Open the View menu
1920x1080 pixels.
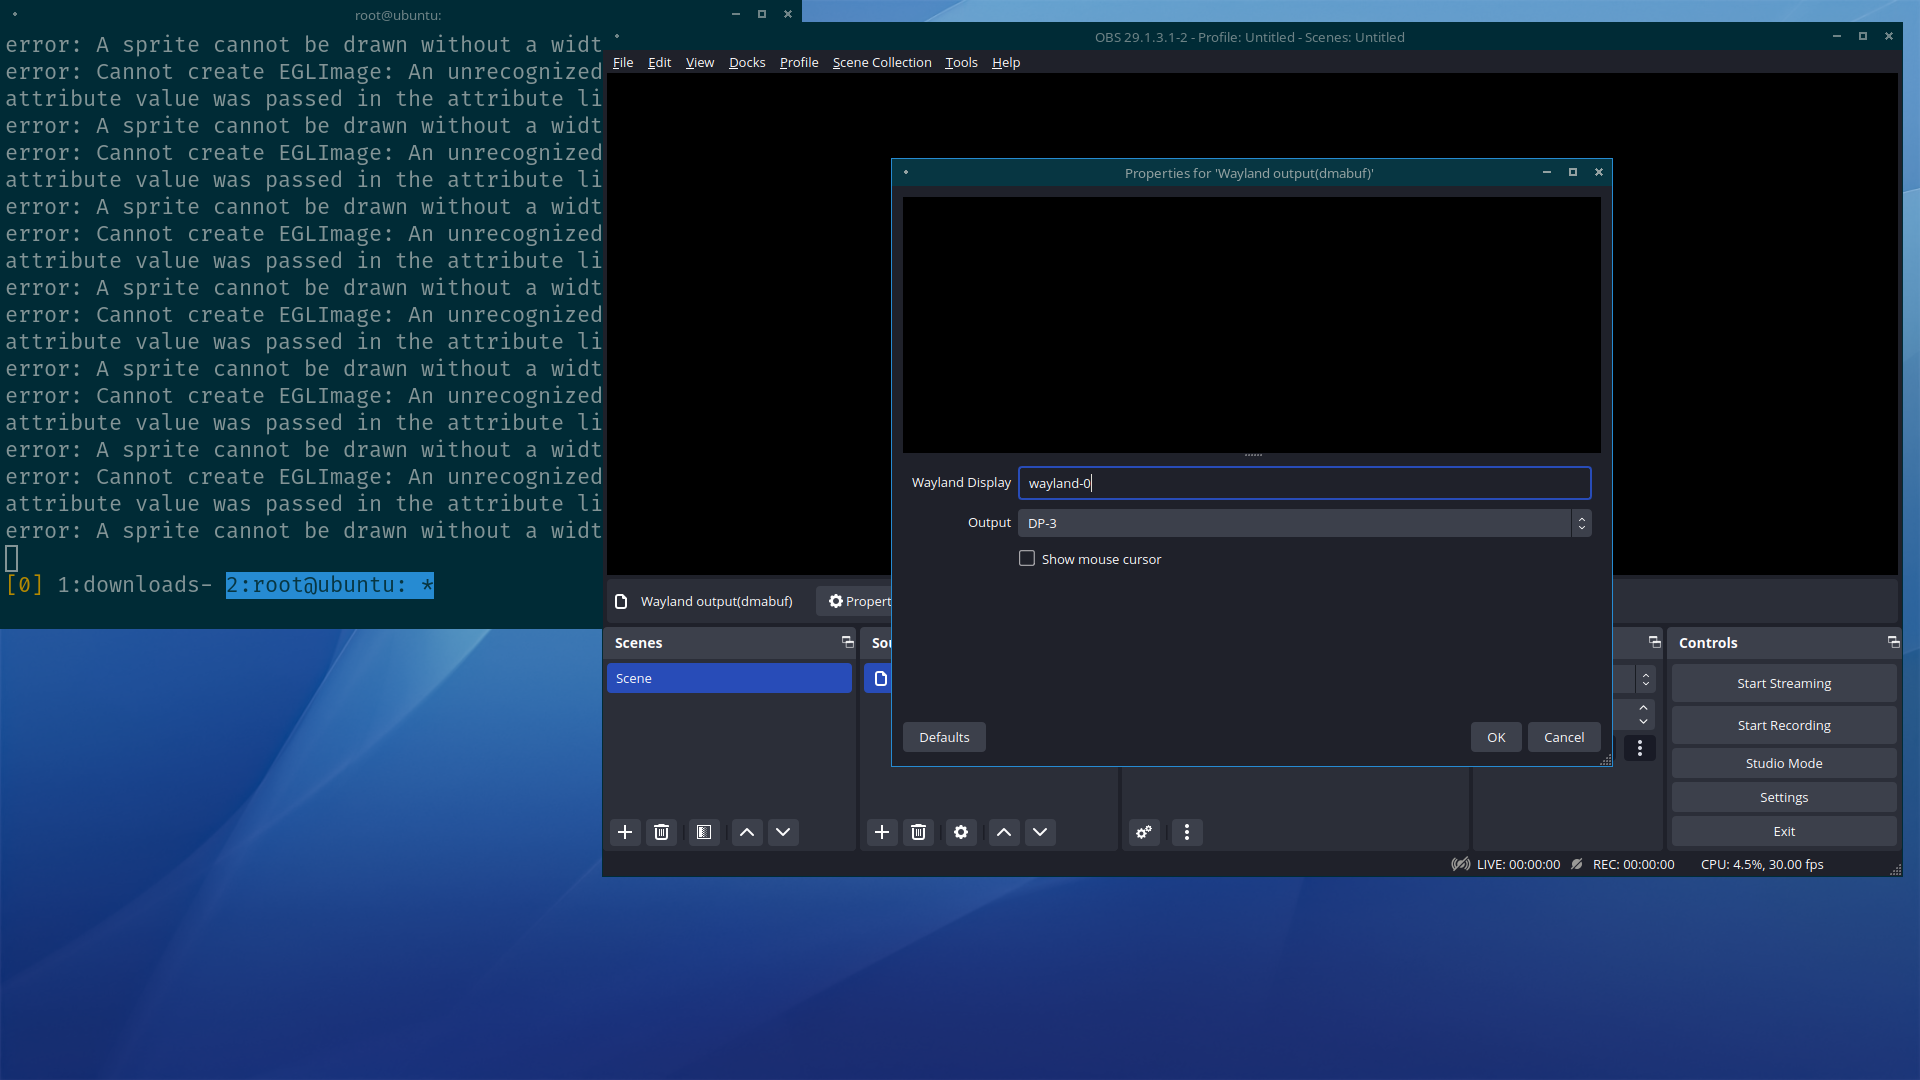pyautogui.click(x=700, y=62)
